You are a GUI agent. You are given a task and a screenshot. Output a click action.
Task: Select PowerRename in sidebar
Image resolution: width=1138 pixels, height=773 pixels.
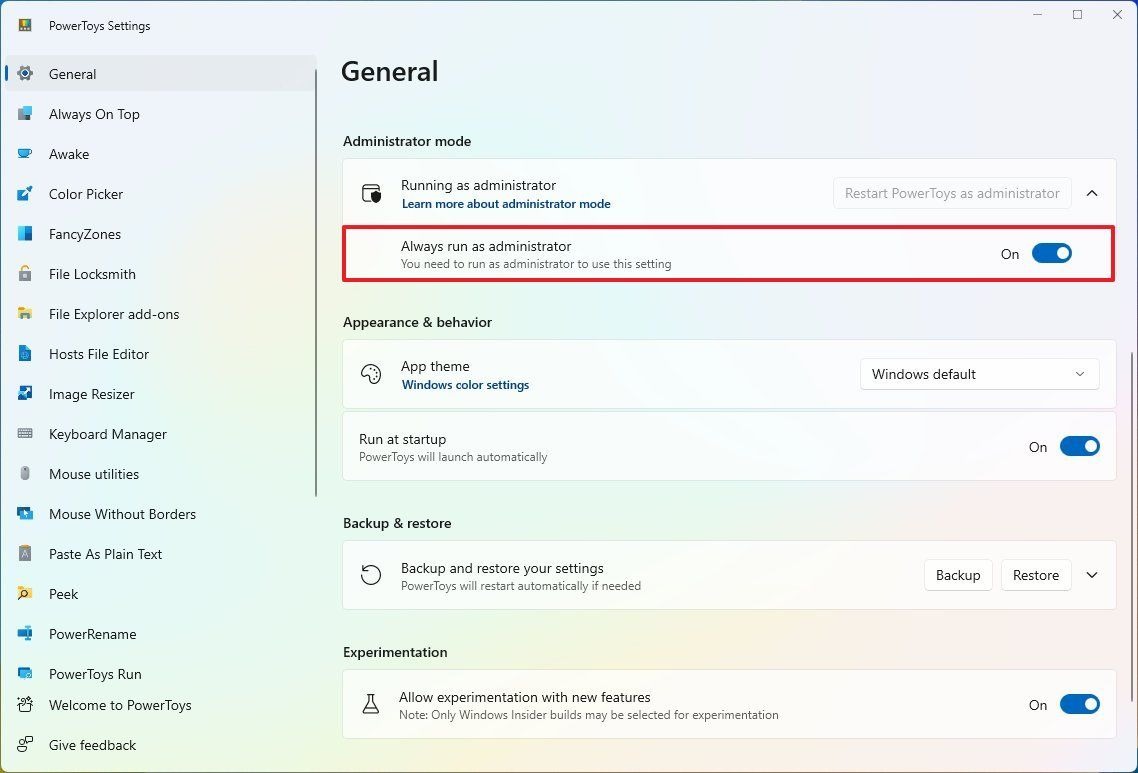point(160,633)
